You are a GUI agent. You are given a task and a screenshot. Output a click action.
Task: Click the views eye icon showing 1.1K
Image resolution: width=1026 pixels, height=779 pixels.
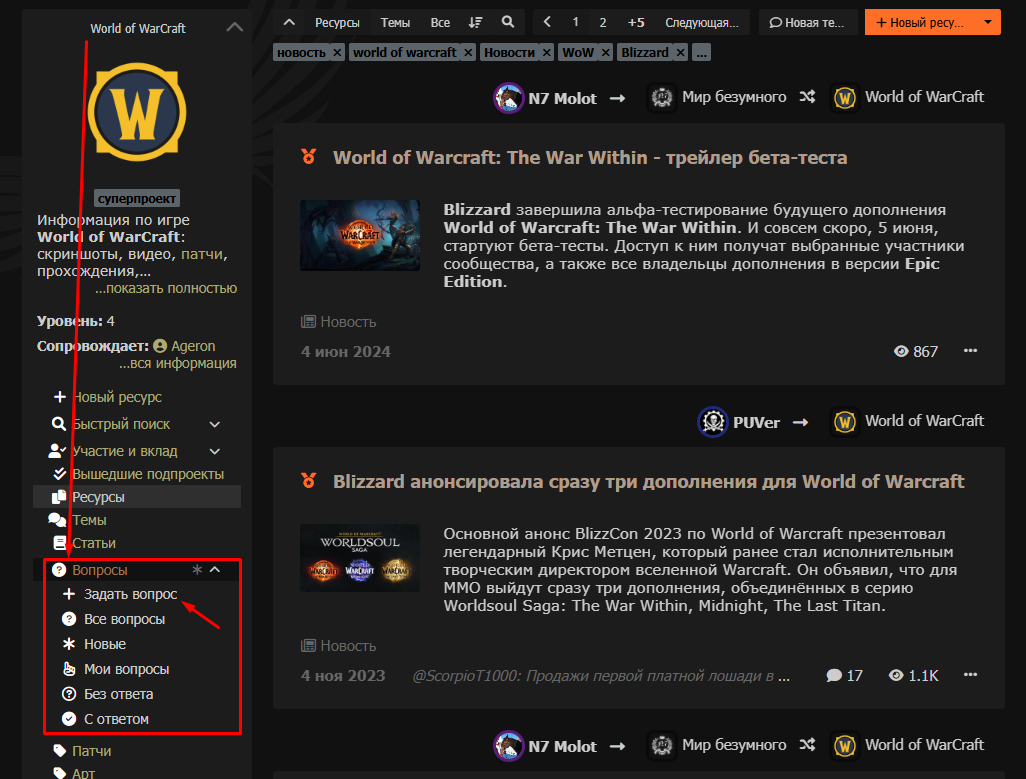click(x=896, y=675)
